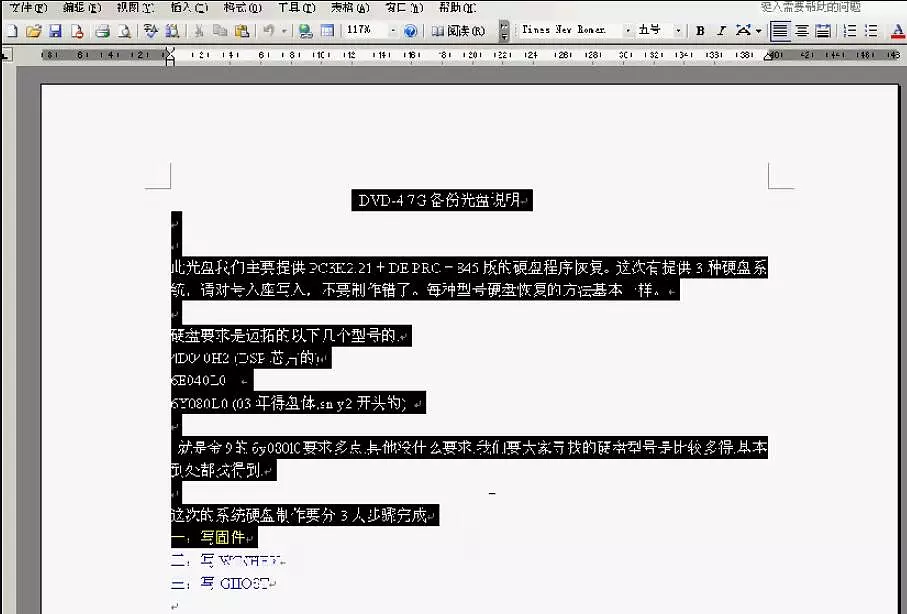Apply the red font color

pyautogui.click(x=898, y=31)
